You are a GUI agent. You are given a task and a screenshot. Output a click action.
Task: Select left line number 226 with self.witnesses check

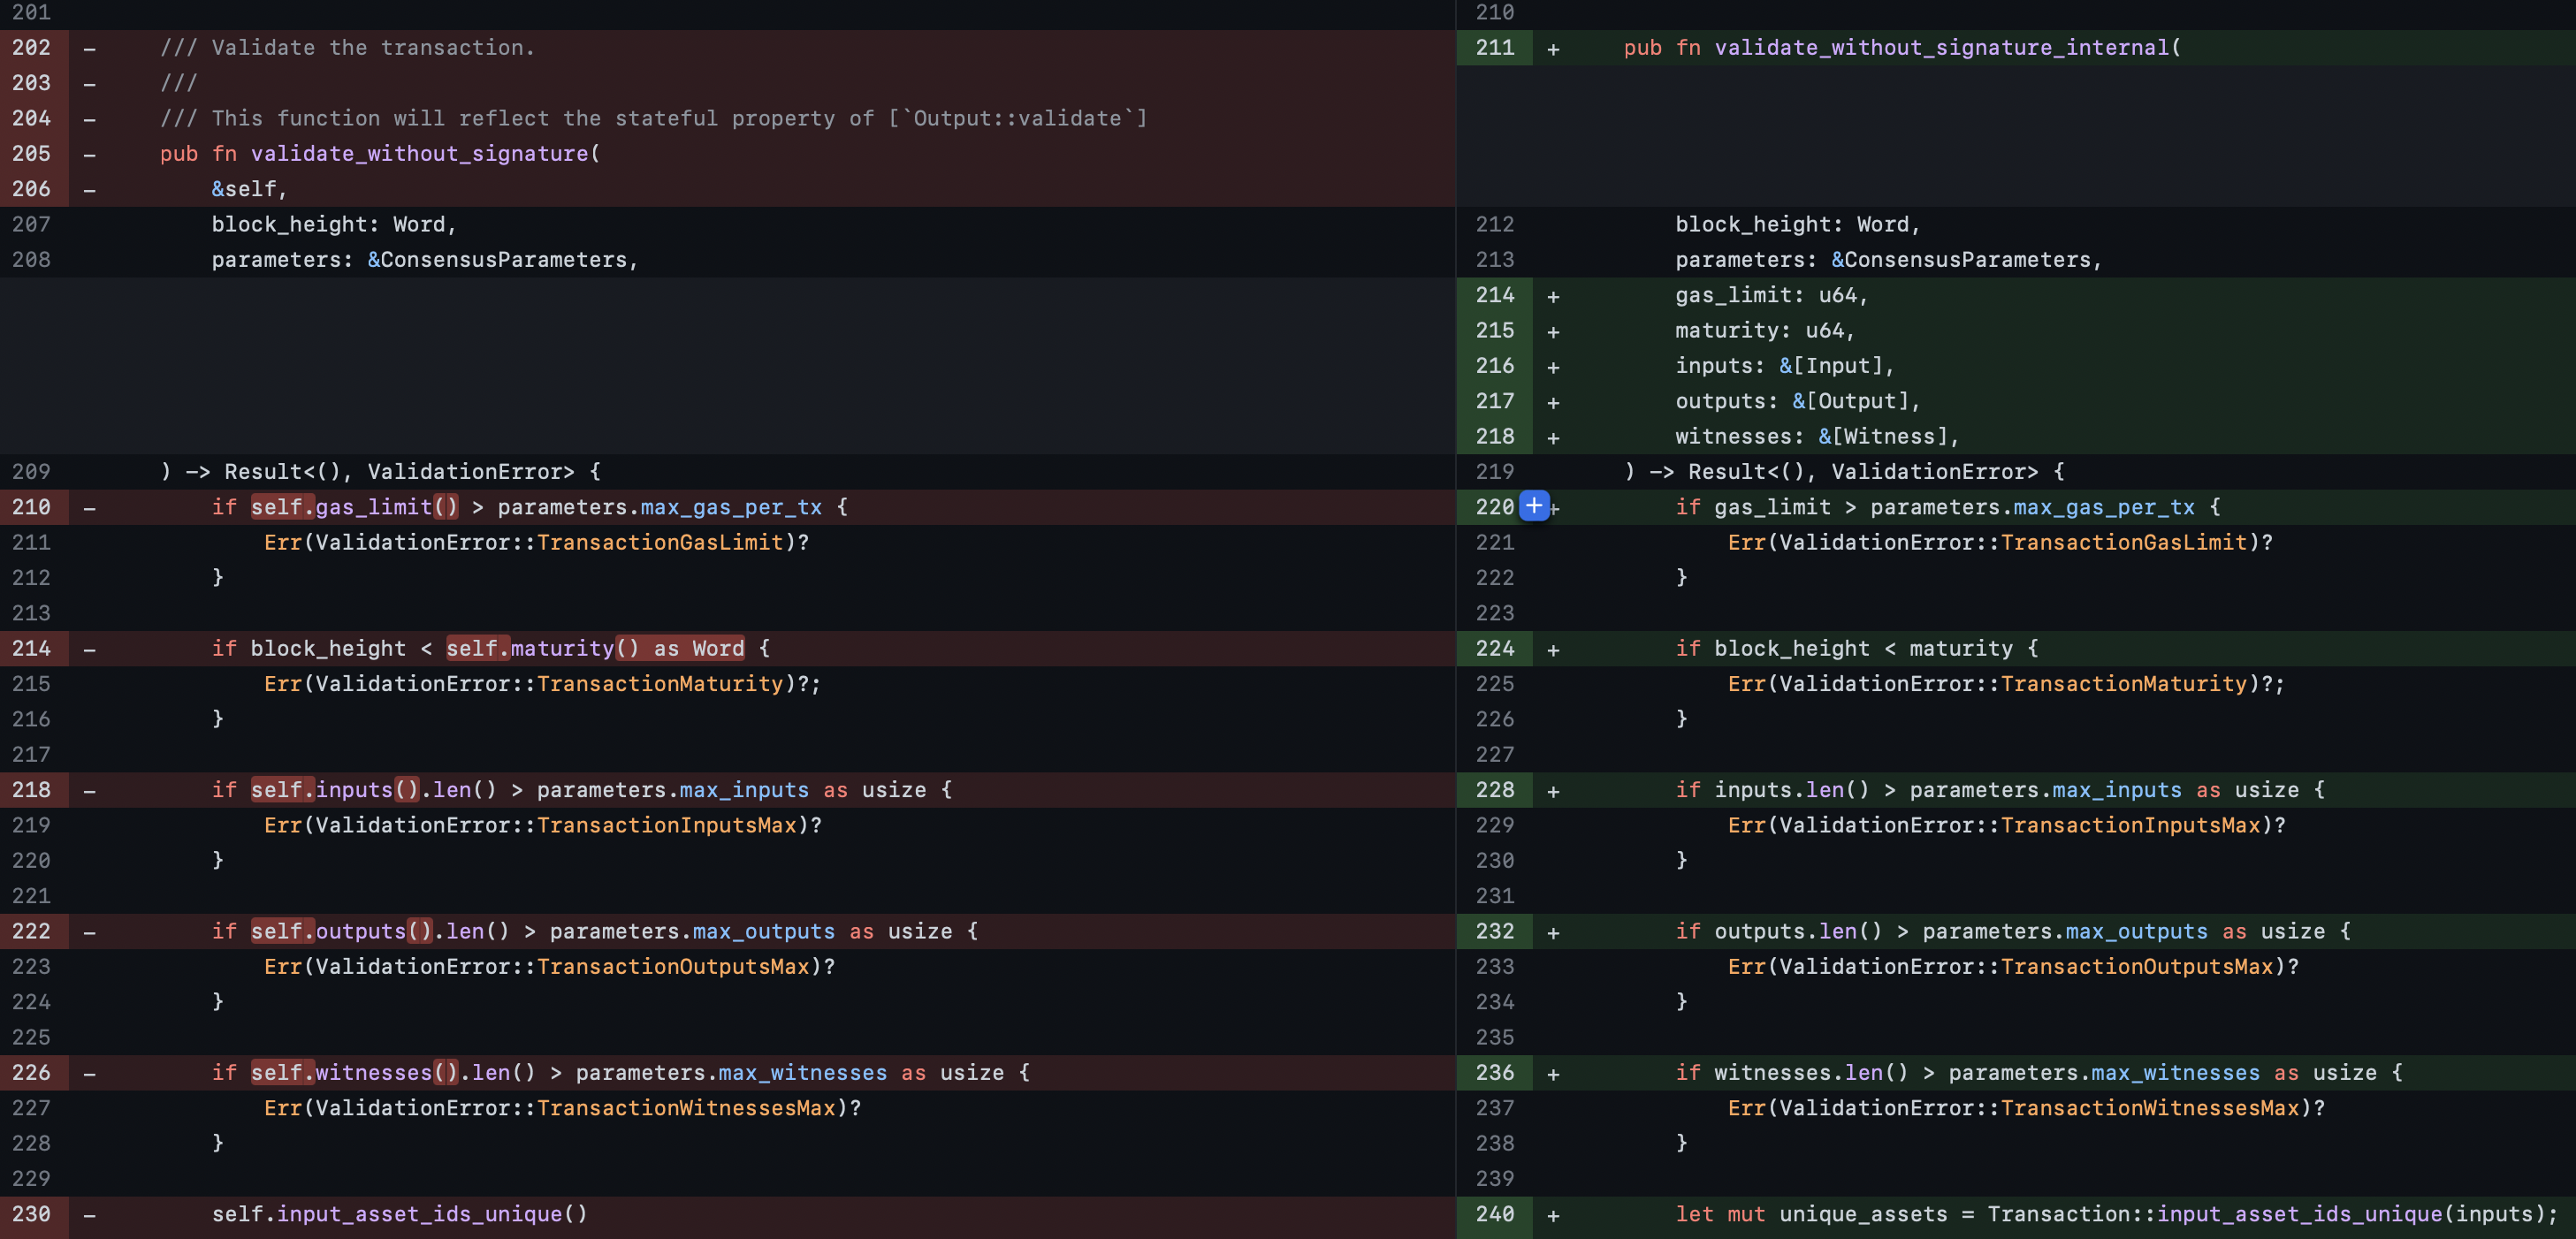pyautogui.click(x=31, y=1073)
